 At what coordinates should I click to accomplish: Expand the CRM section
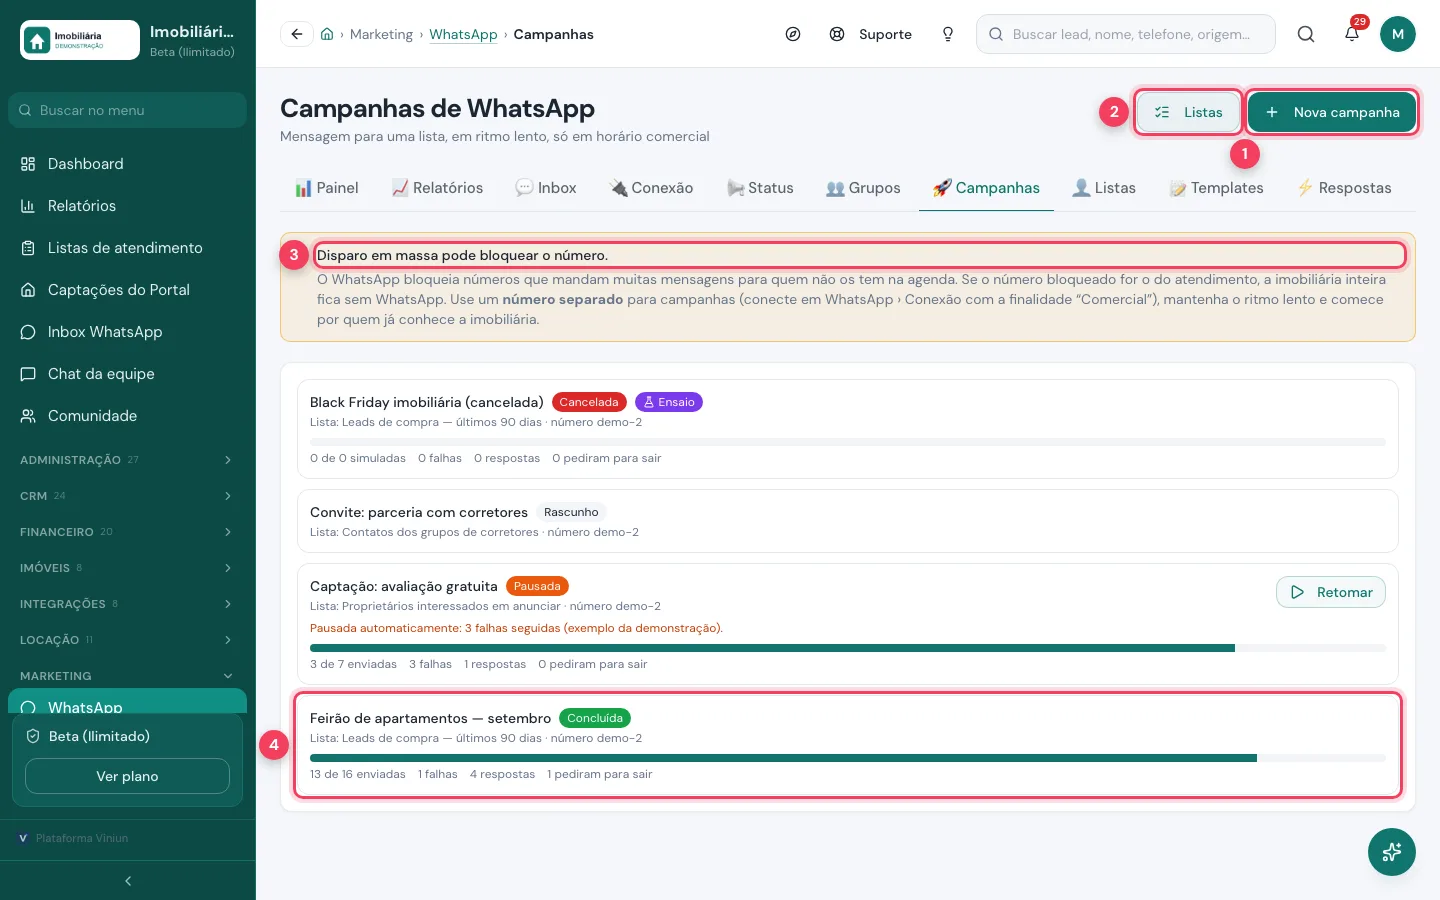tap(127, 496)
